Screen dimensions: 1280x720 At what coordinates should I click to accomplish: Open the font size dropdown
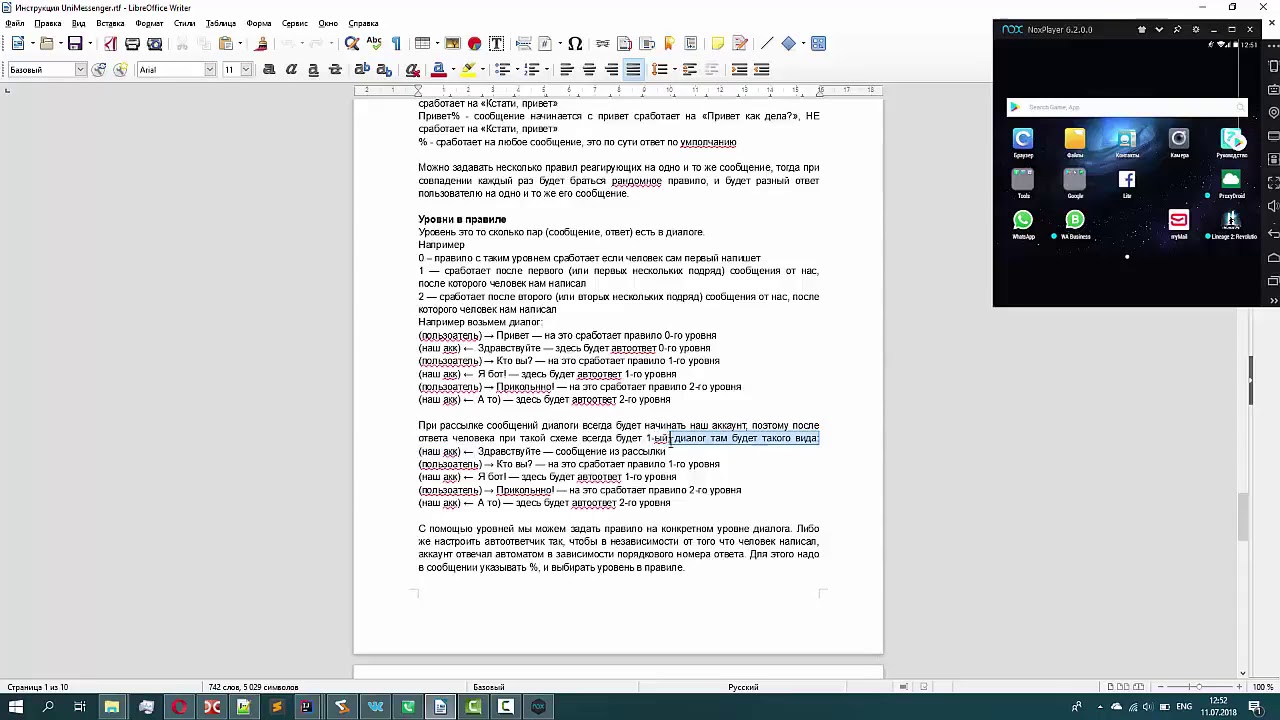pyautogui.click(x=246, y=70)
